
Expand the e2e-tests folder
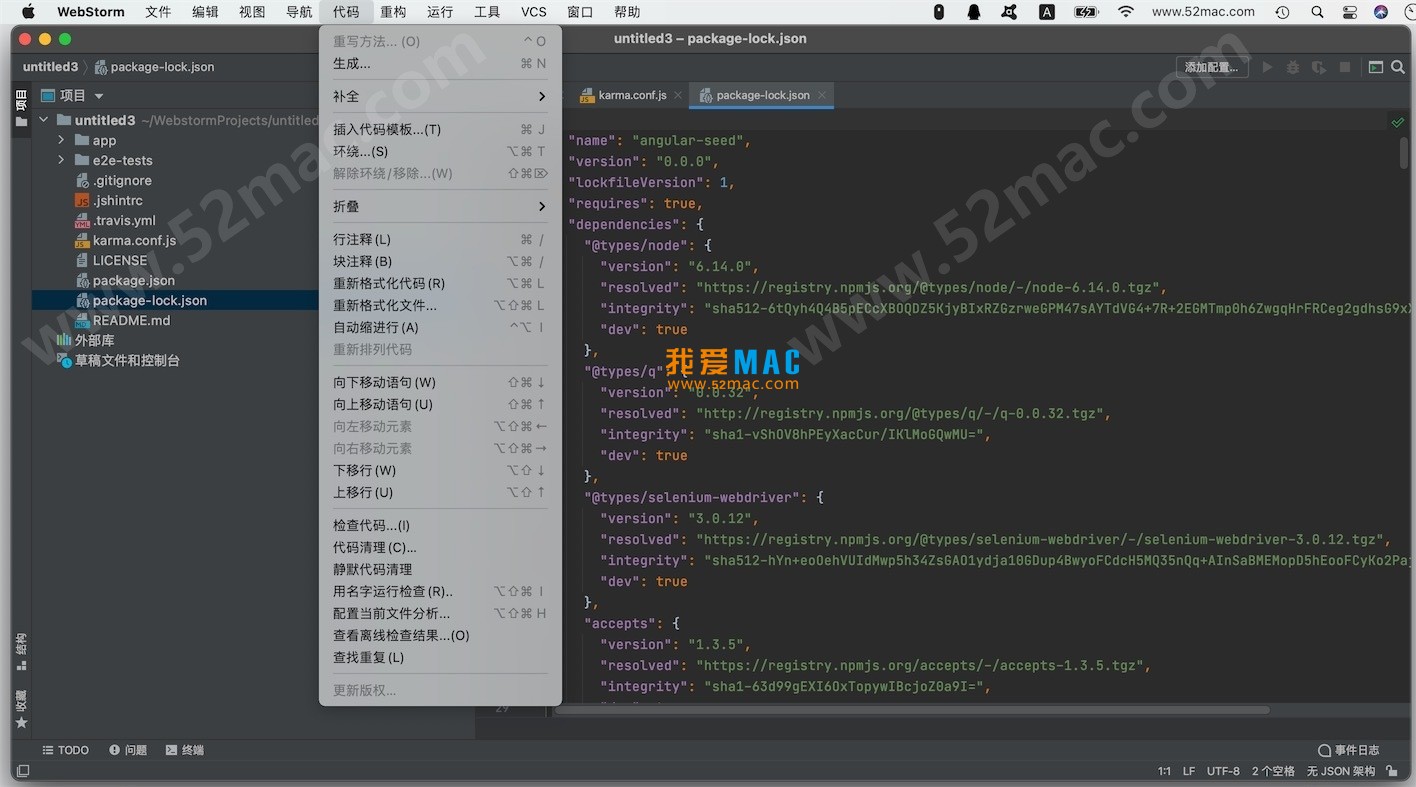pos(61,160)
